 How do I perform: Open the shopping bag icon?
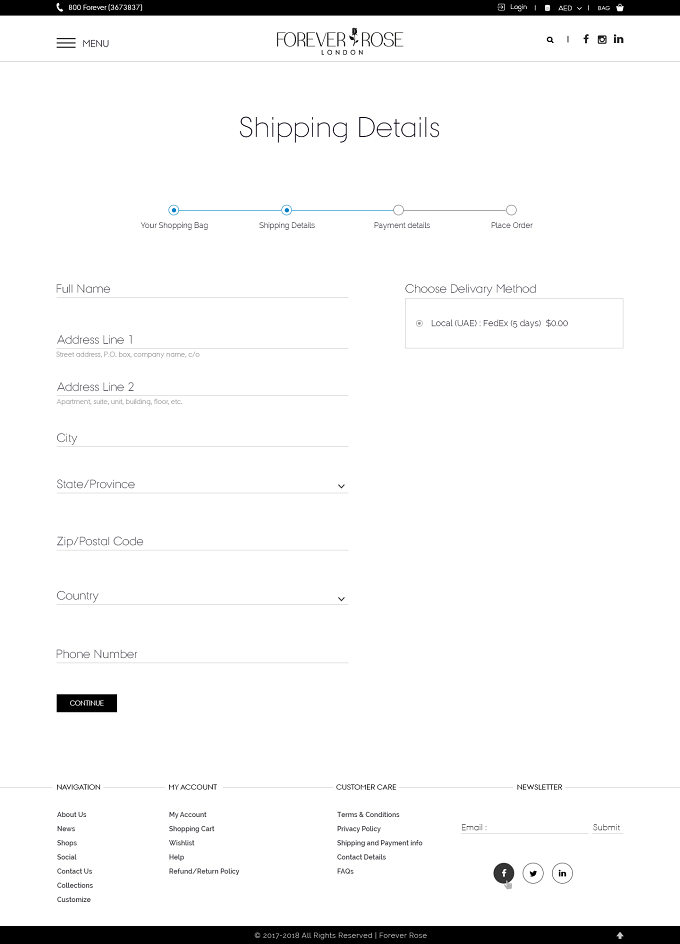point(620,8)
